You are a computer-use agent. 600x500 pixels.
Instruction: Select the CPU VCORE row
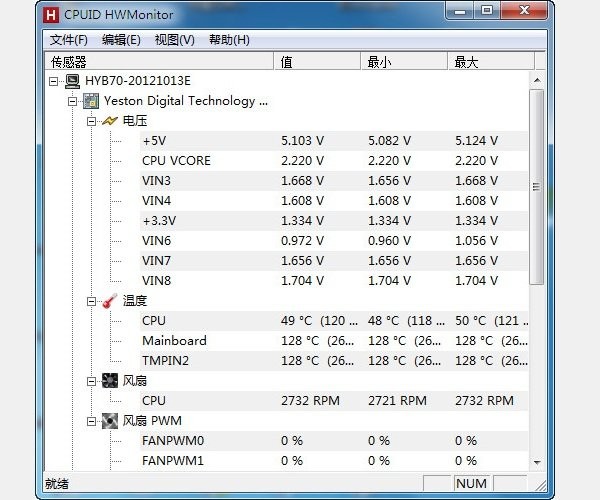tap(334, 161)
